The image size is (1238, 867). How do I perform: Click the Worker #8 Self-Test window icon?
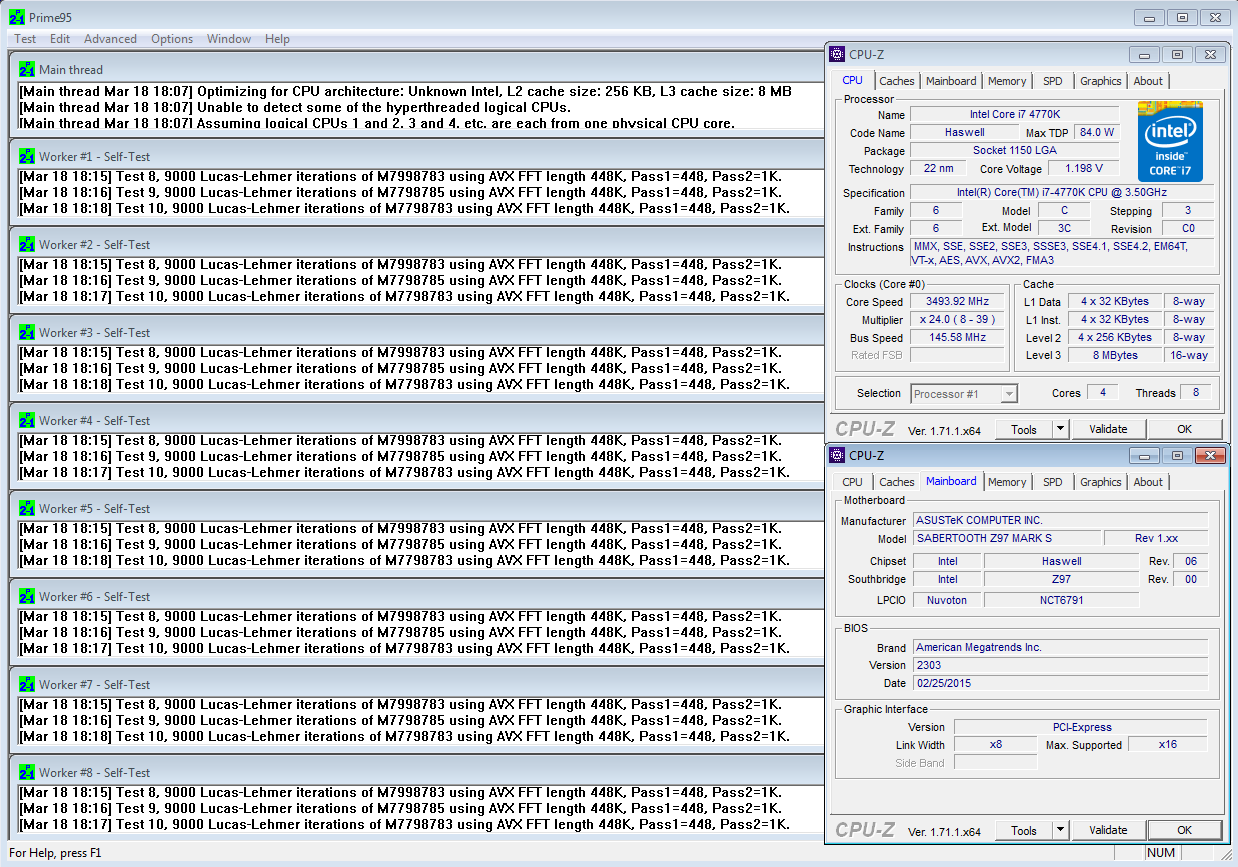click(x=27, y=773)
